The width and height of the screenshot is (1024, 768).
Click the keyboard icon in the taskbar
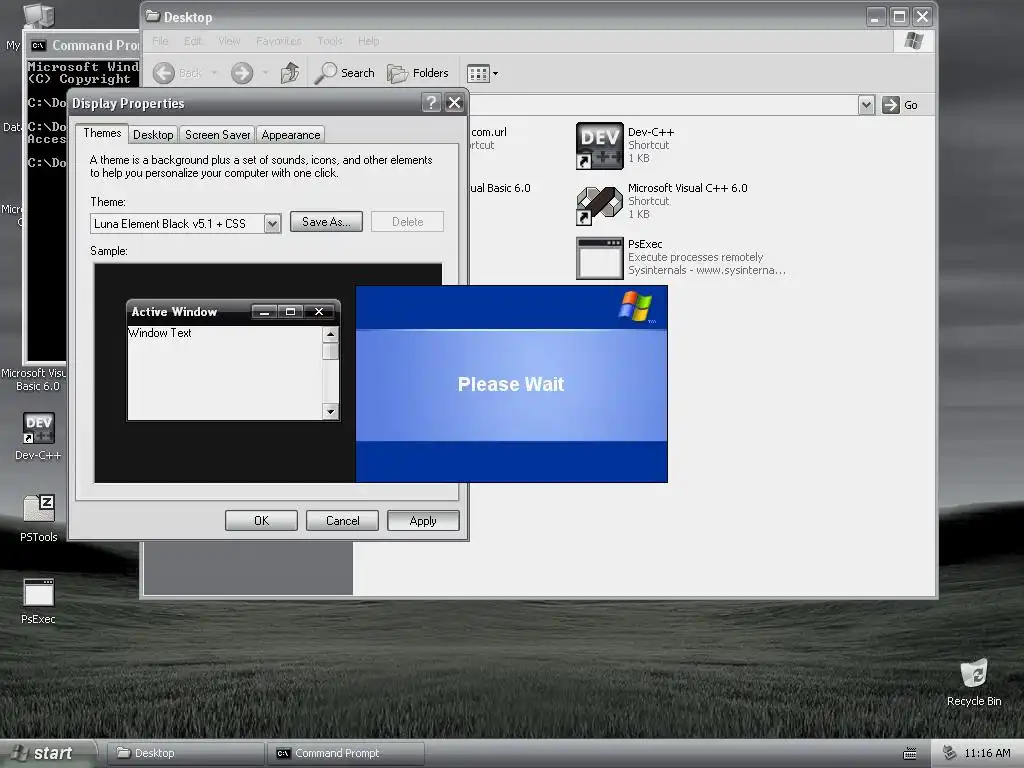click(910, 754)
